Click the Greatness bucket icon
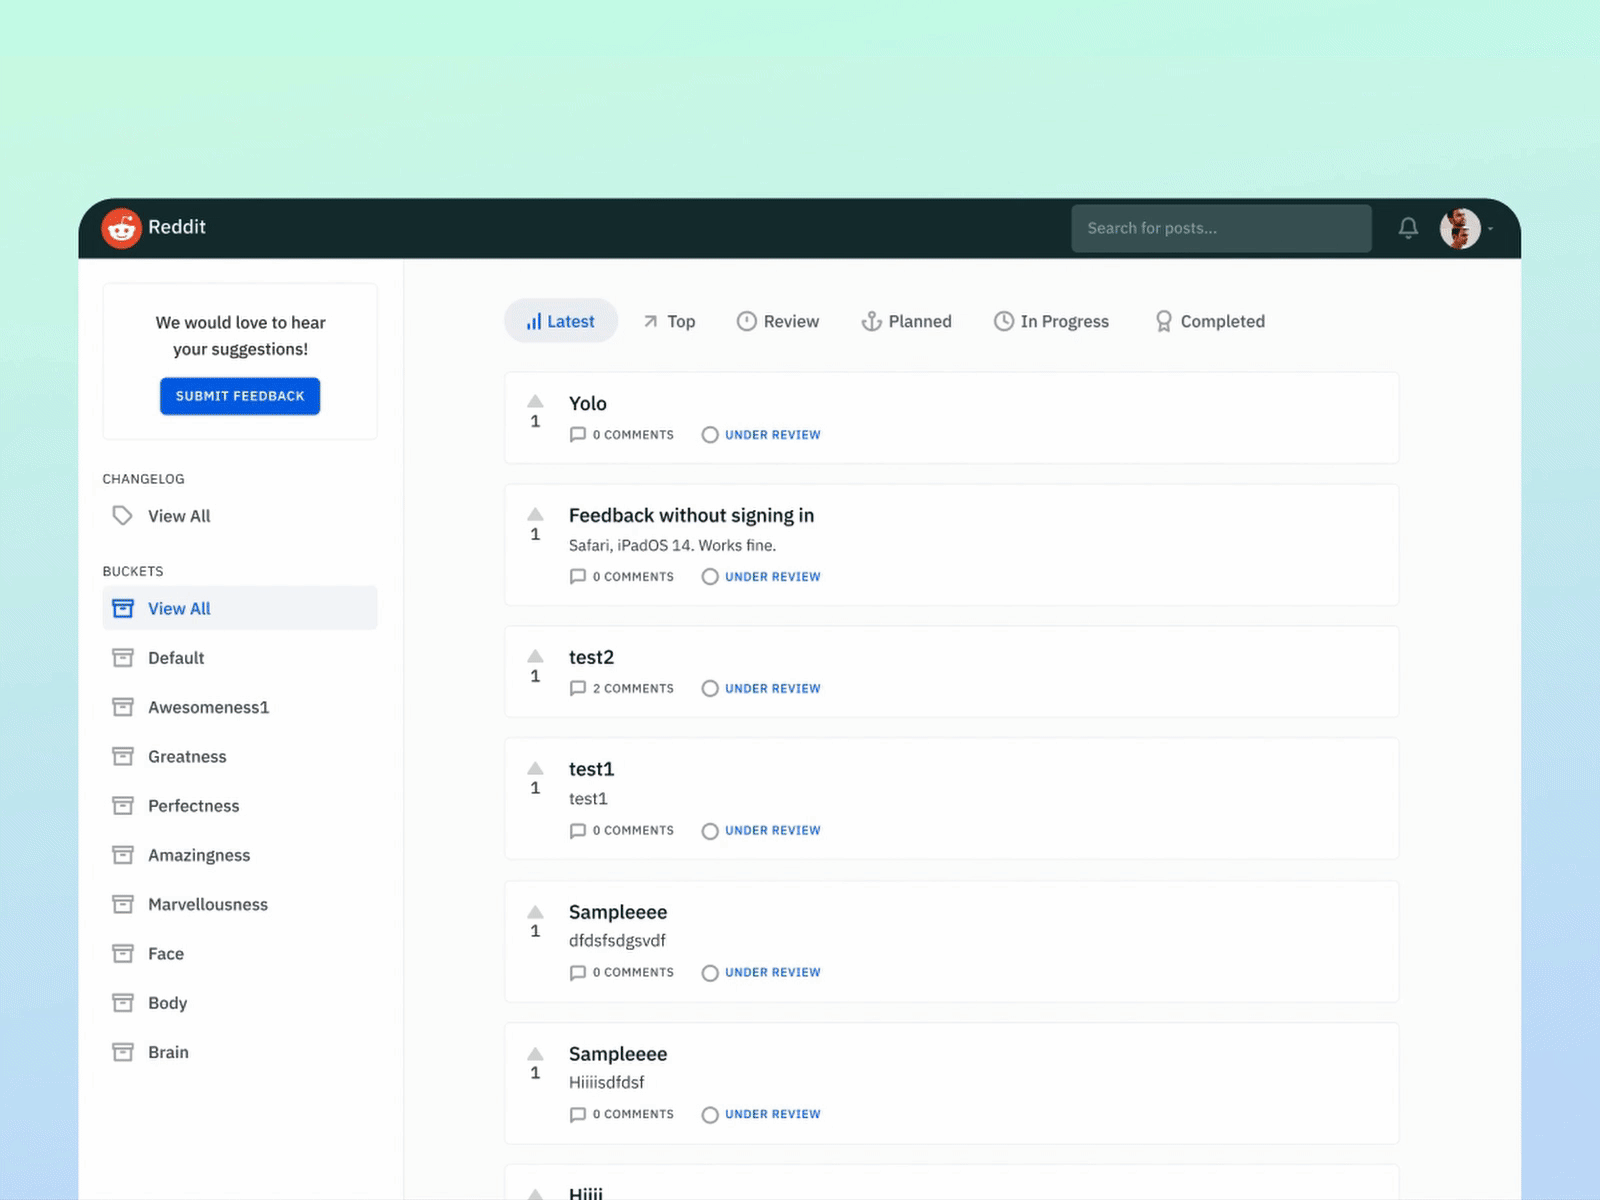 (122, 756)
